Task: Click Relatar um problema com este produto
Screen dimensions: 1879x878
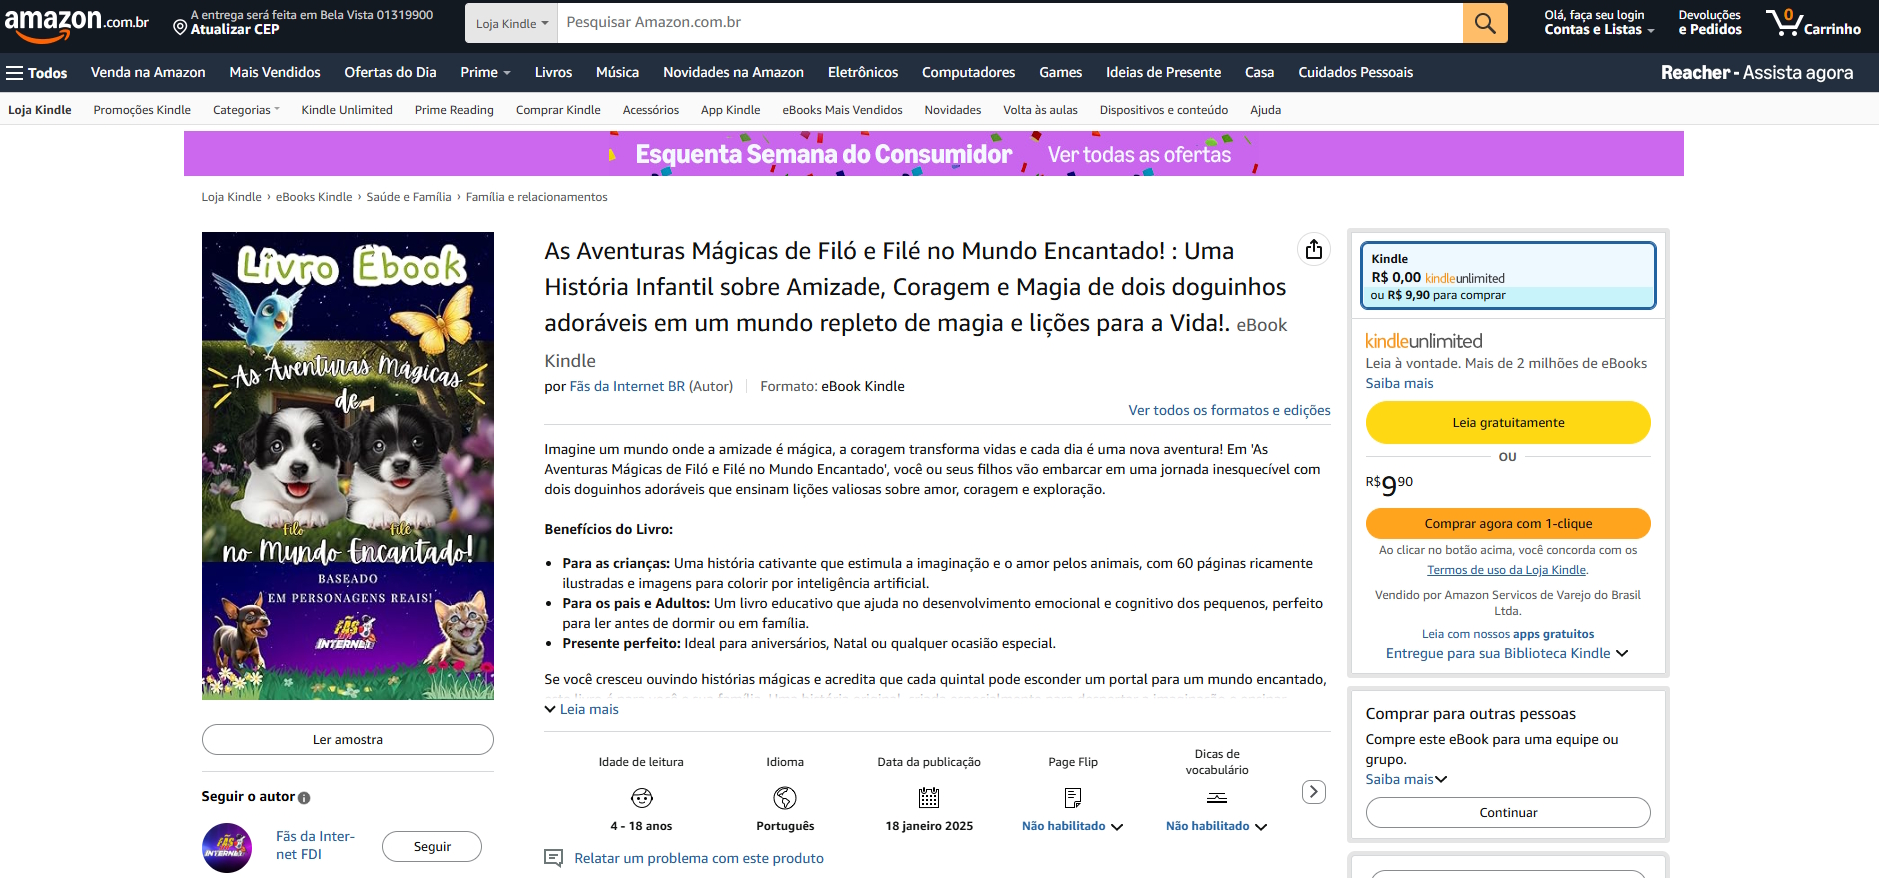Action: pos(698,858)
